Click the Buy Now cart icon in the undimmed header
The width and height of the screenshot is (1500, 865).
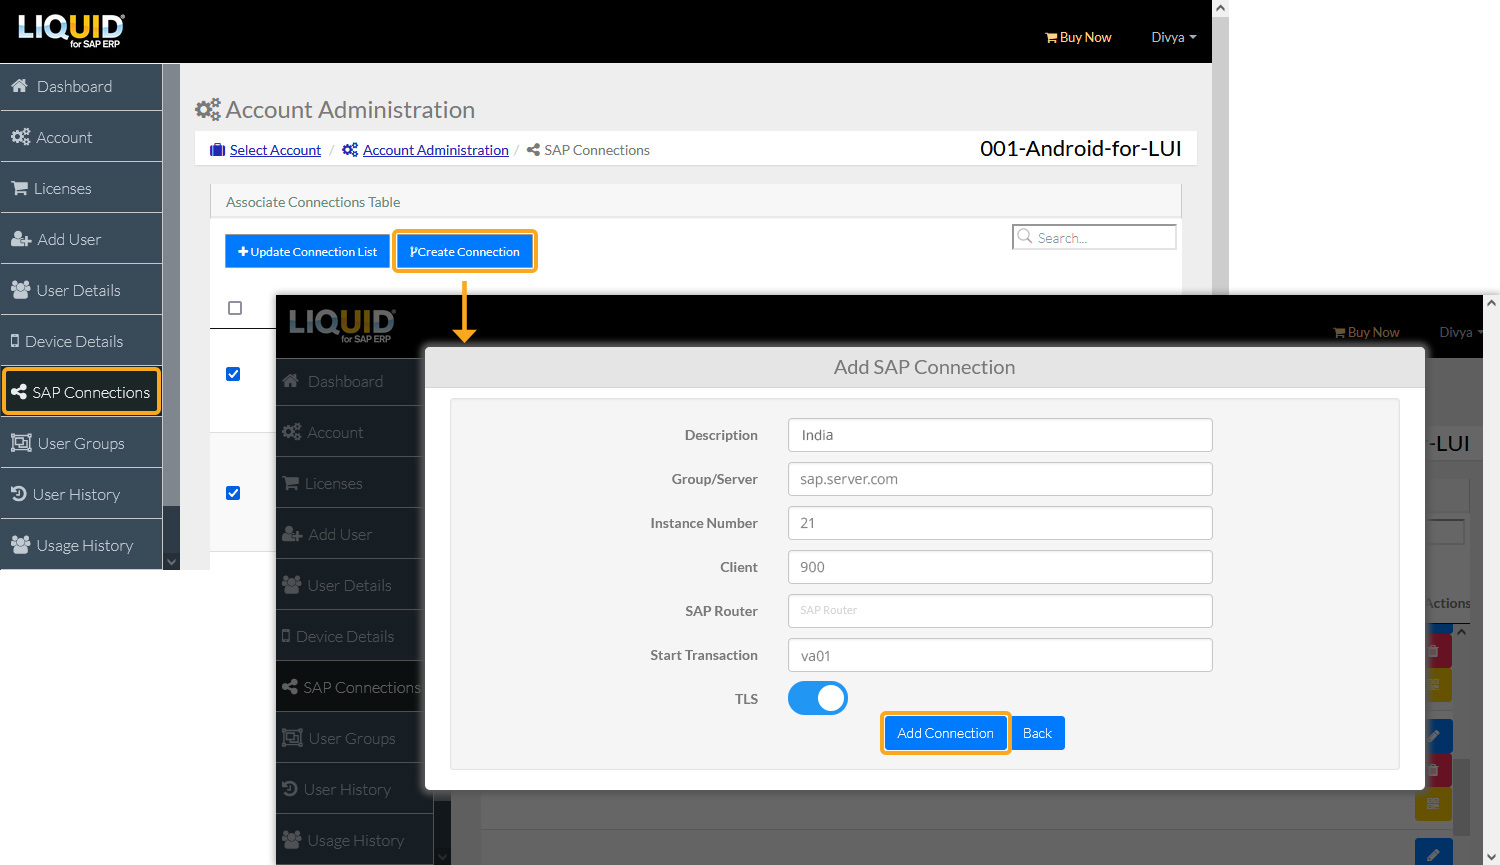[x=1051, y=38]
